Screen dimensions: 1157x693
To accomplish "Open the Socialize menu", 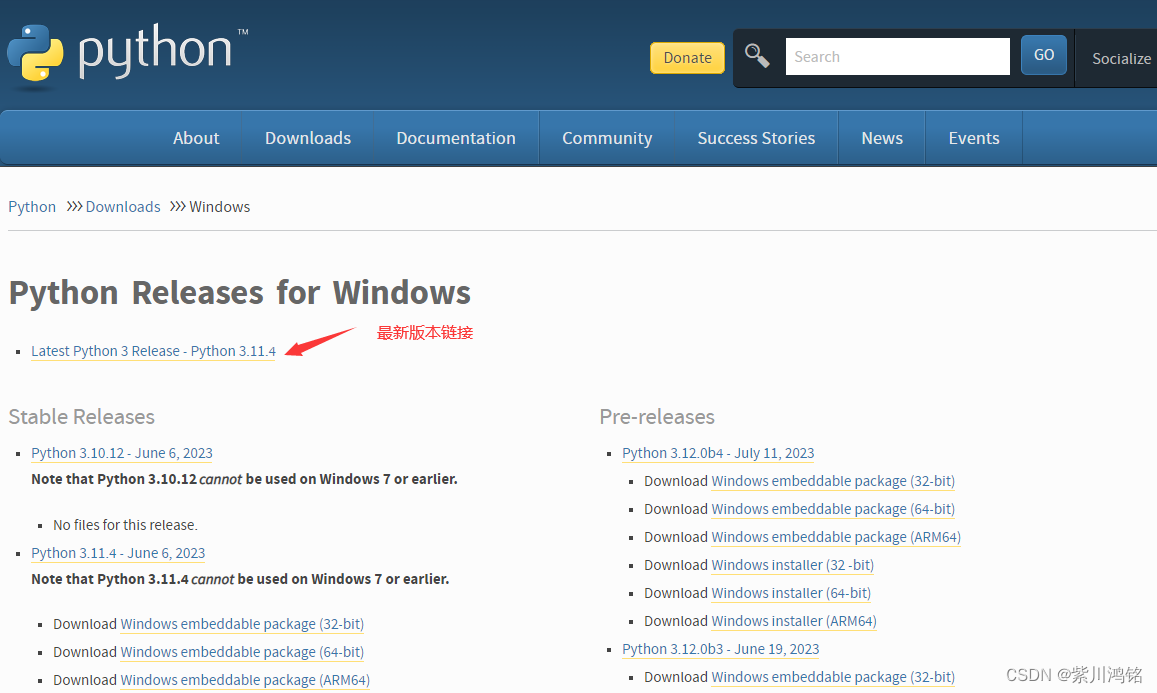I will [1120, 58].
